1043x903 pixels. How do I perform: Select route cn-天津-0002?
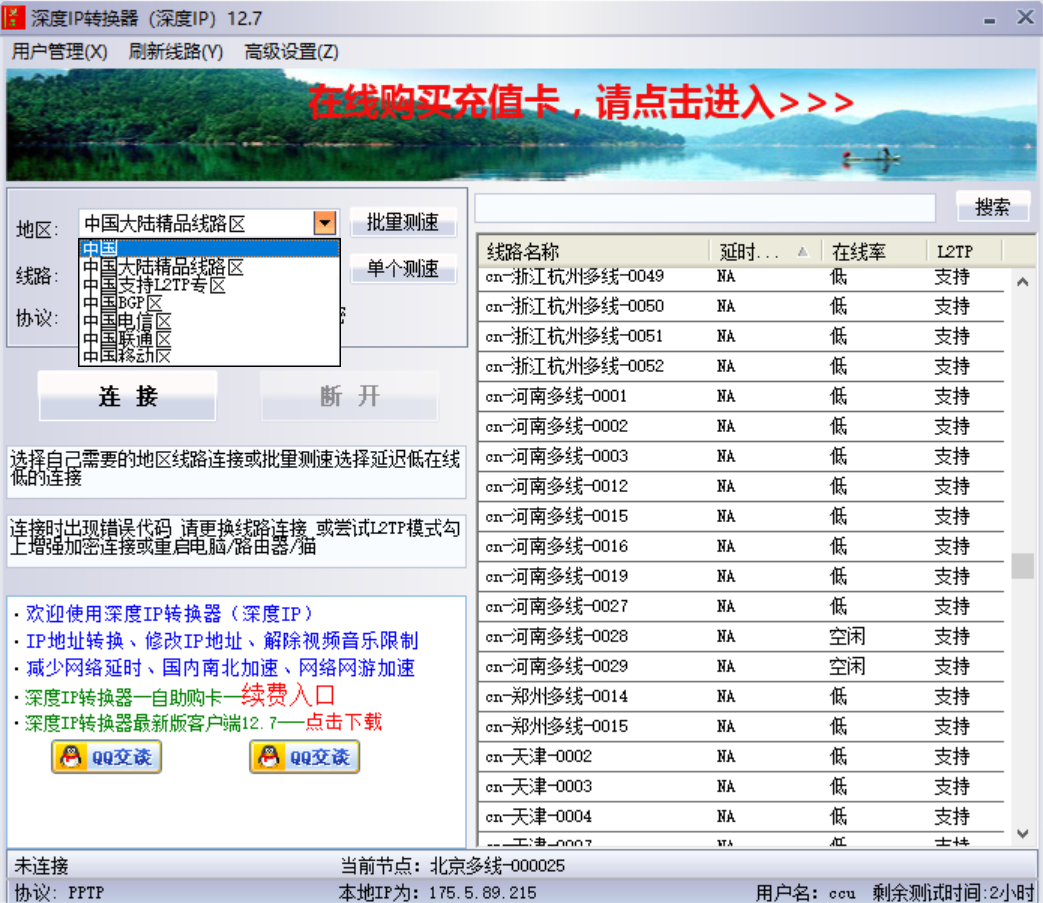pyautogui.click(x=741, y=756)
